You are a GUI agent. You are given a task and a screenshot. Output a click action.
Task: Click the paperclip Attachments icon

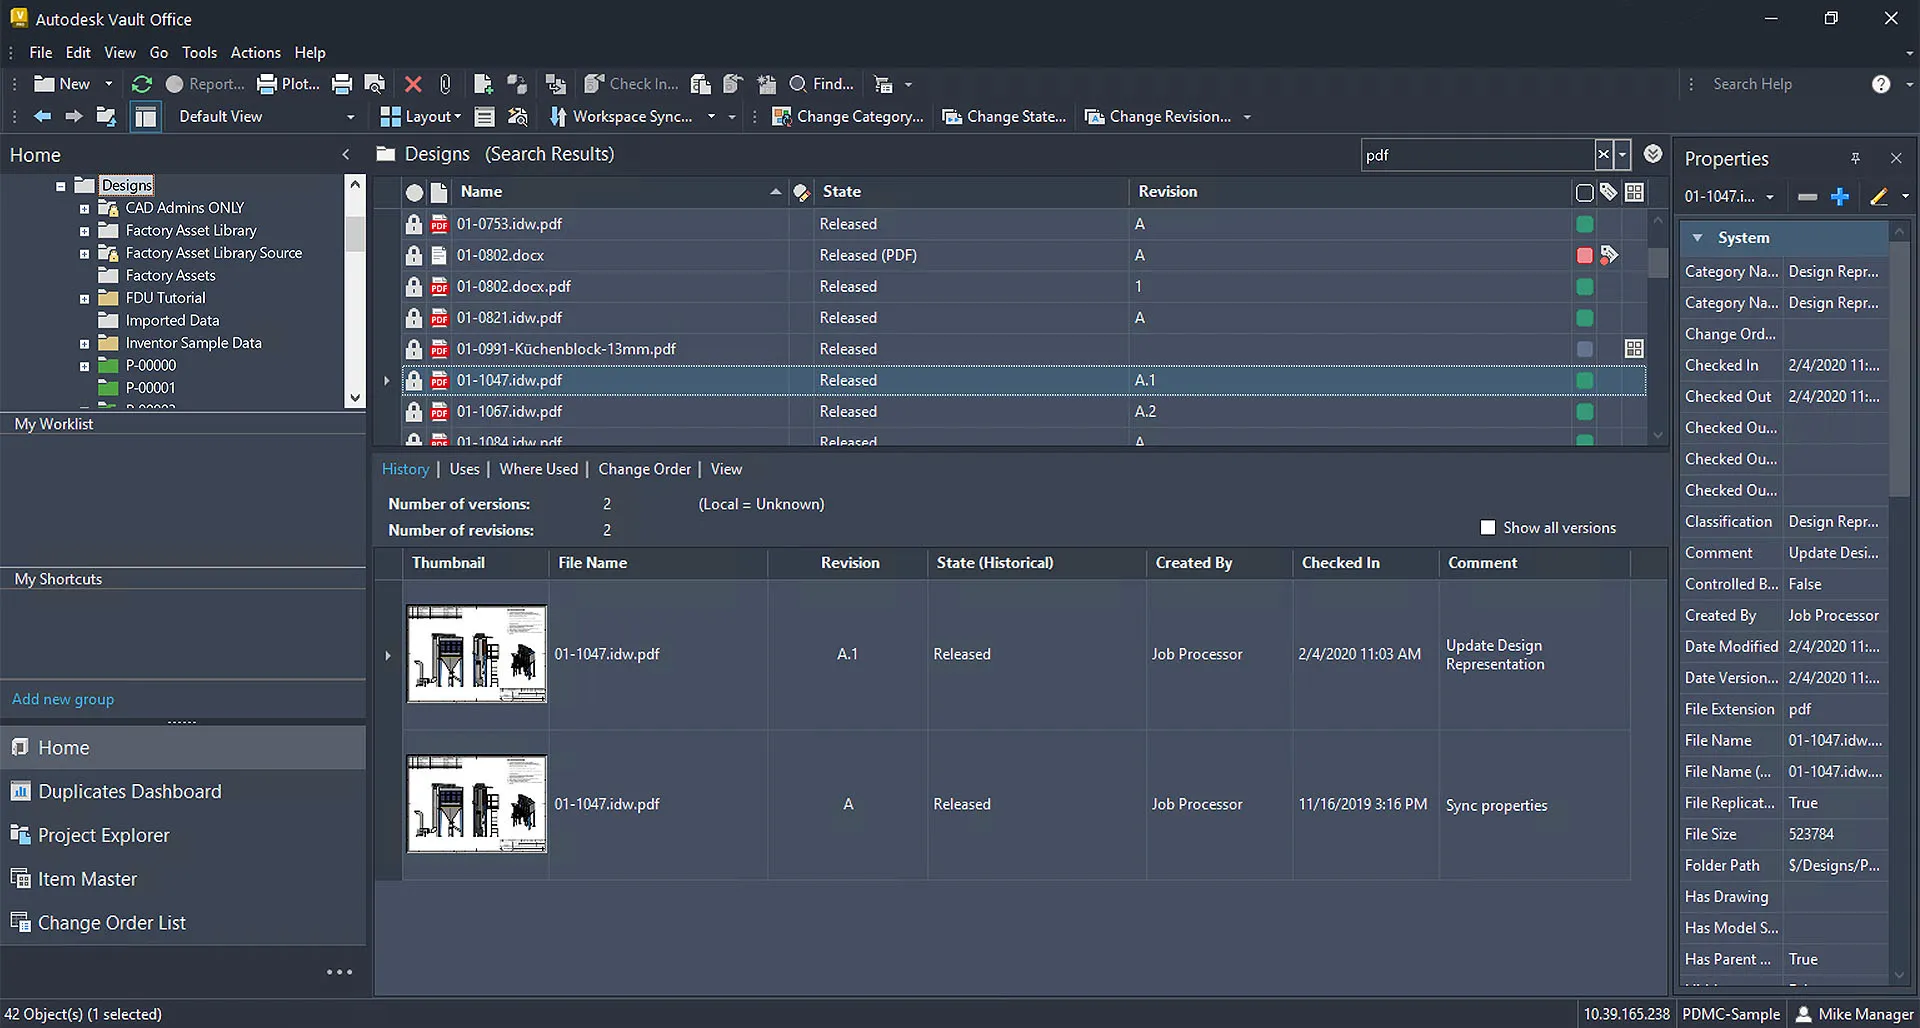click(x=445, y=84)
